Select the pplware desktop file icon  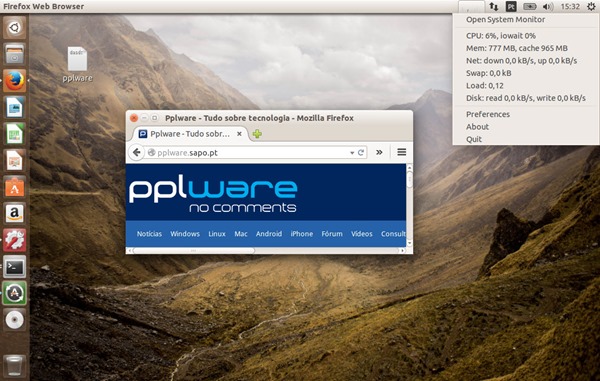77,64
